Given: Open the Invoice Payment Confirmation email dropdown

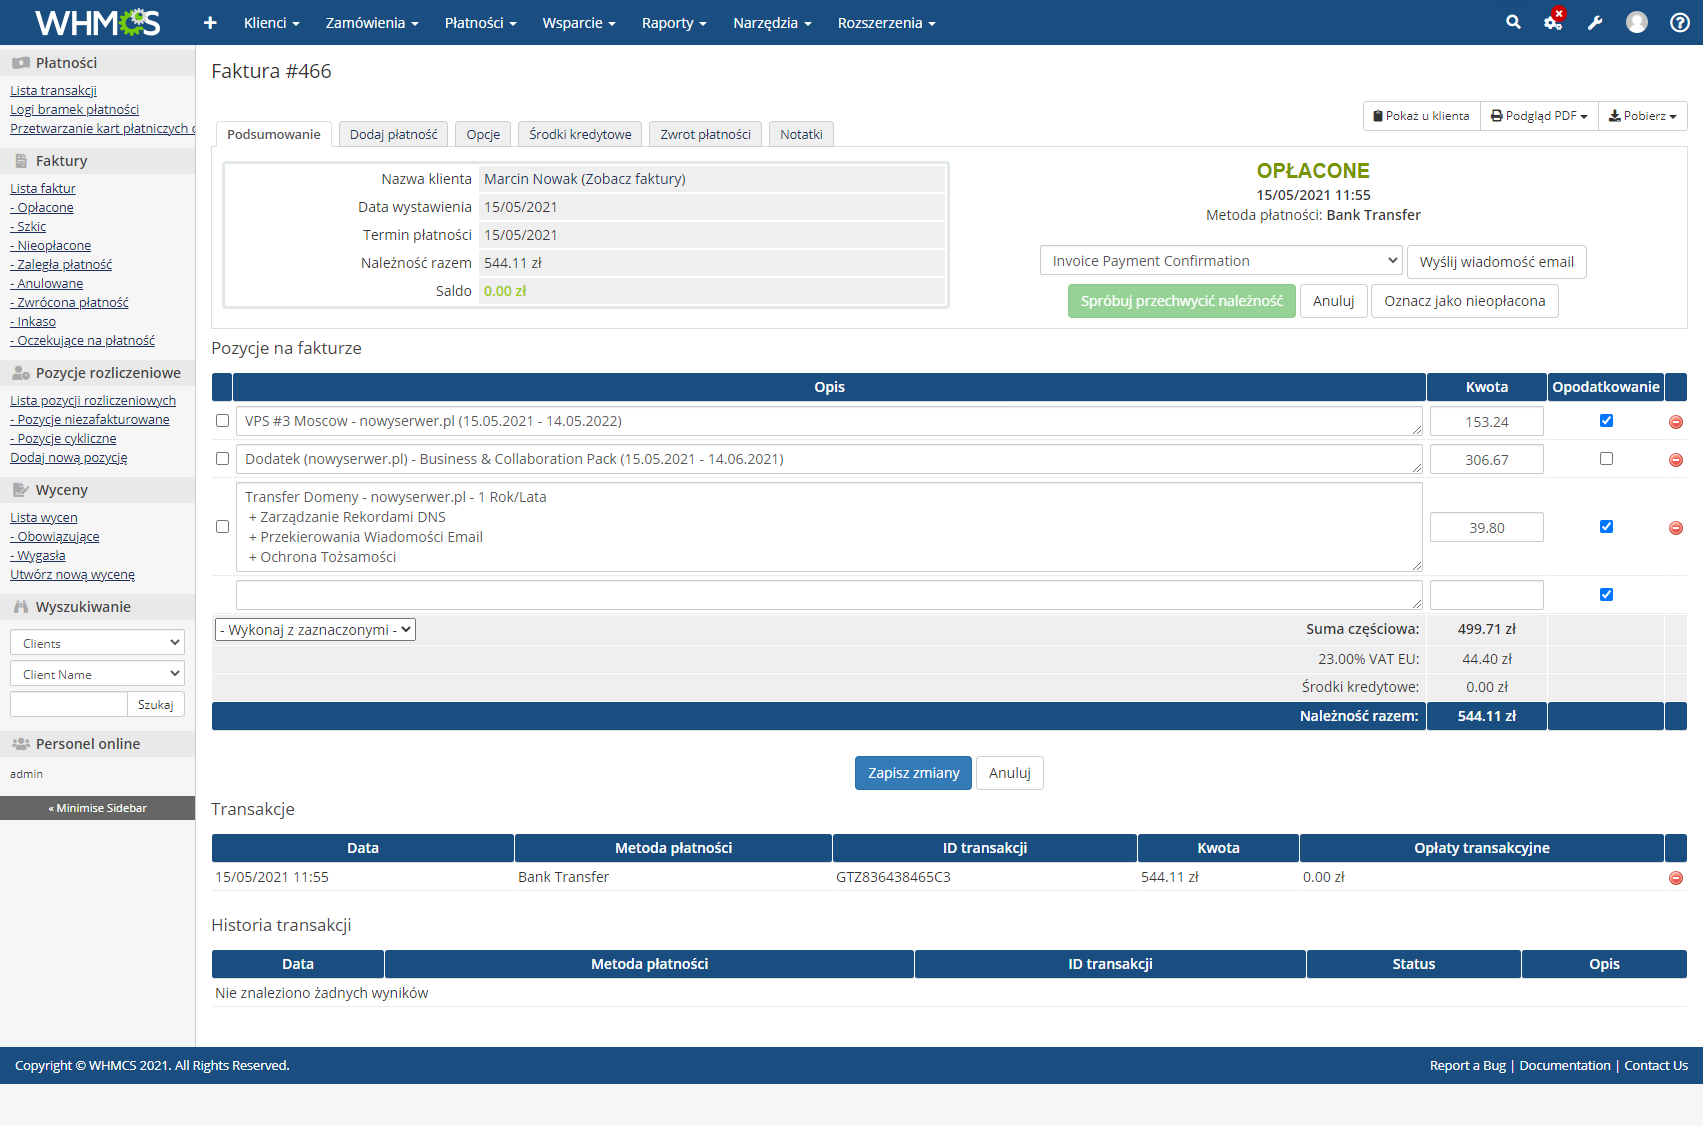Looking at the screenshot, I should [x=1220, y=260].
